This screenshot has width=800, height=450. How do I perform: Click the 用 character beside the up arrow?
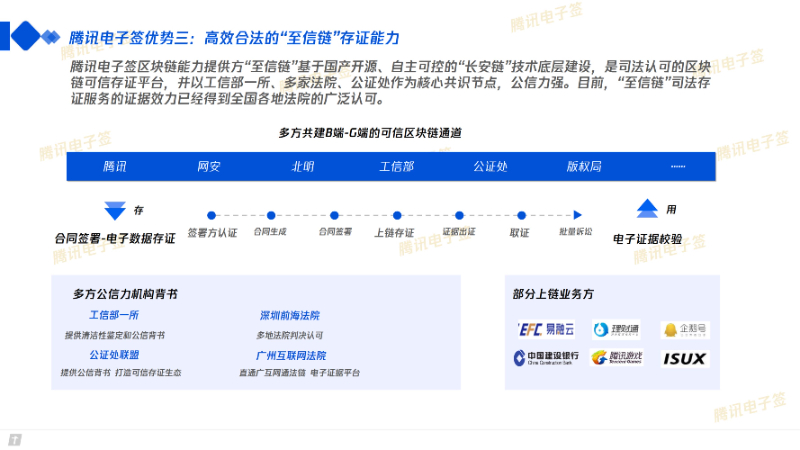[x=671, y=209]
